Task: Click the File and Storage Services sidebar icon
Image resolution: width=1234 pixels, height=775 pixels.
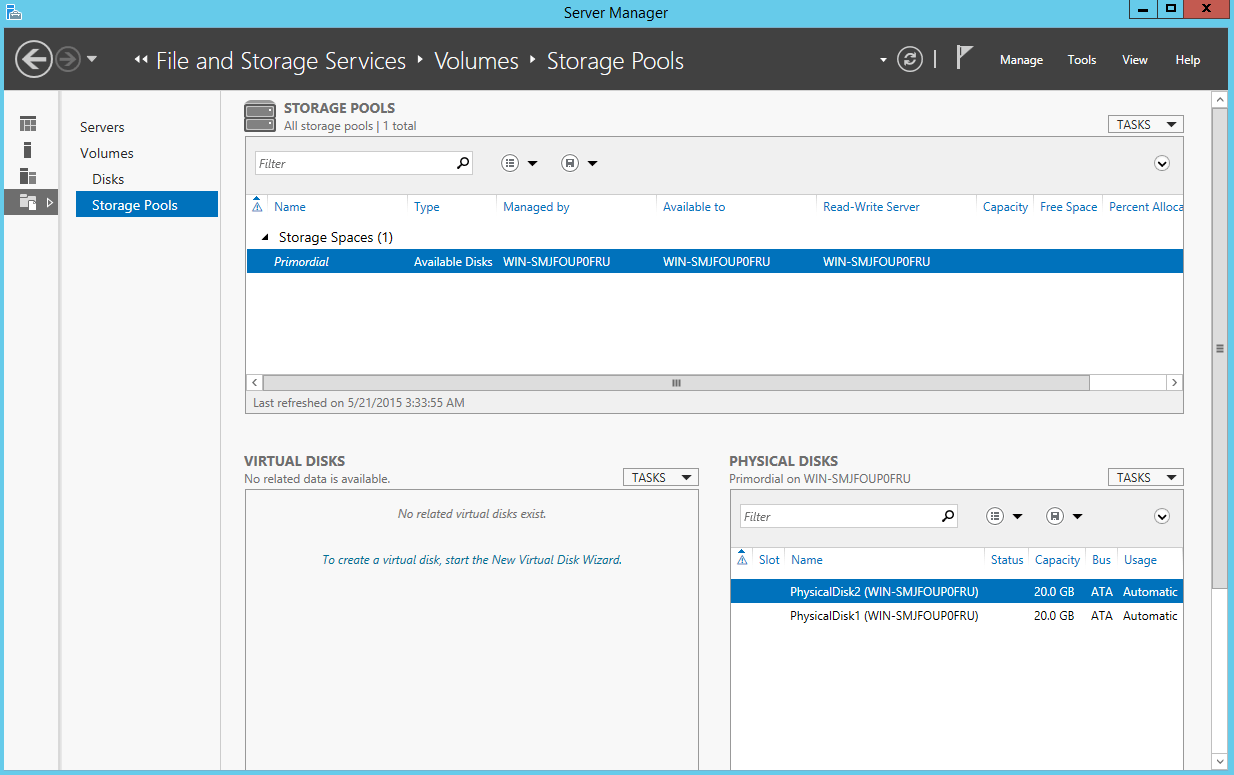Action: click(28, 202)
